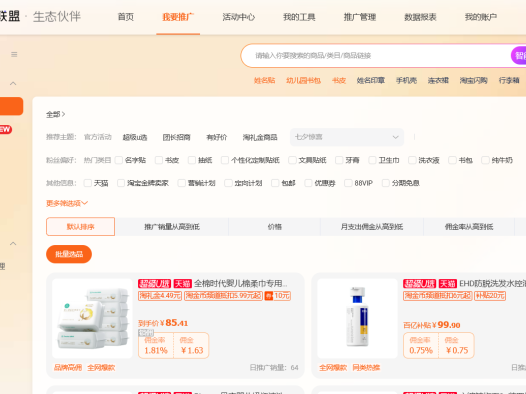Sort by 推广销量从高到低
This screenshot has width=526, height=394.
pyautogui.click(x=172, y=227)
